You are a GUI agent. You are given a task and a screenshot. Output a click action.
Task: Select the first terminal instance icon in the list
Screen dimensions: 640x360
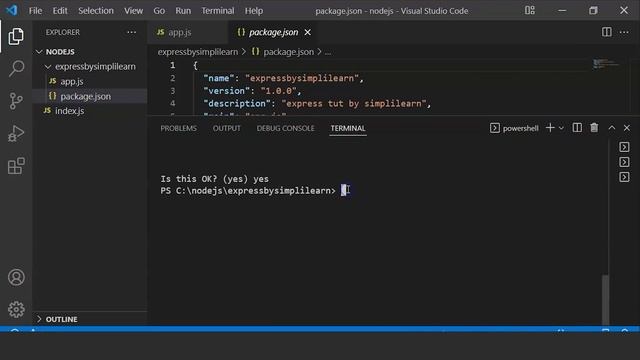pos(624,147)
